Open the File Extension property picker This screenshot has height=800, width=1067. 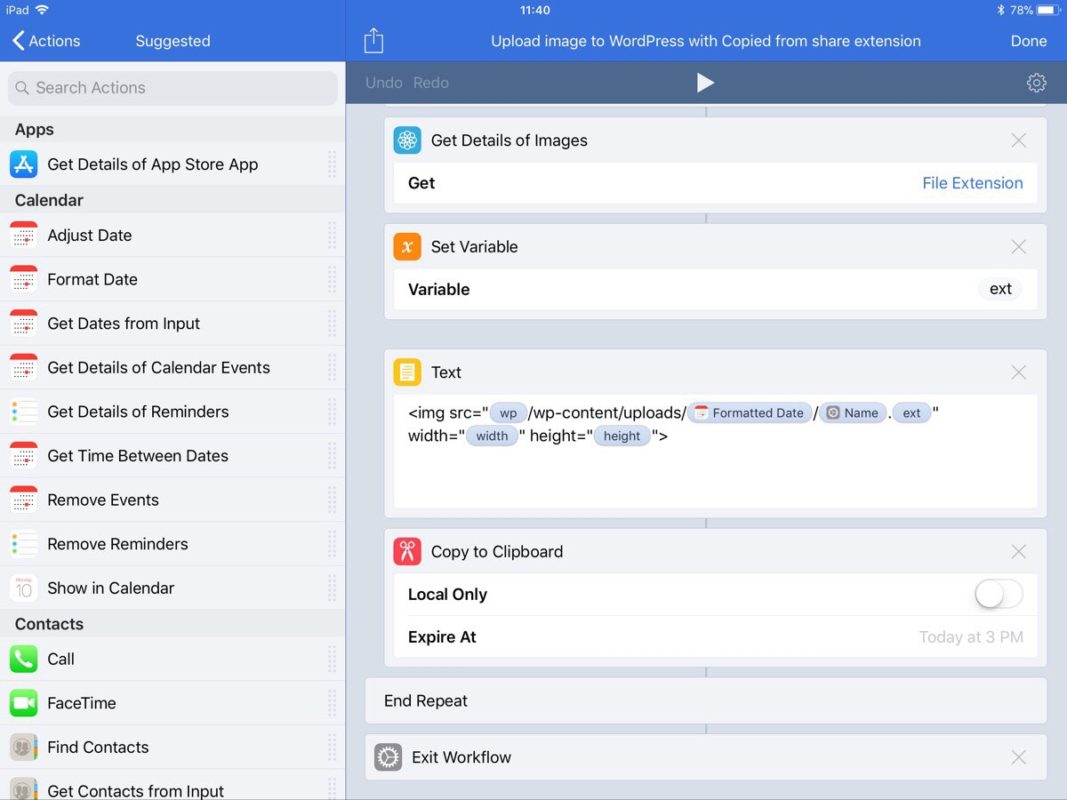[x=972, y=183]
